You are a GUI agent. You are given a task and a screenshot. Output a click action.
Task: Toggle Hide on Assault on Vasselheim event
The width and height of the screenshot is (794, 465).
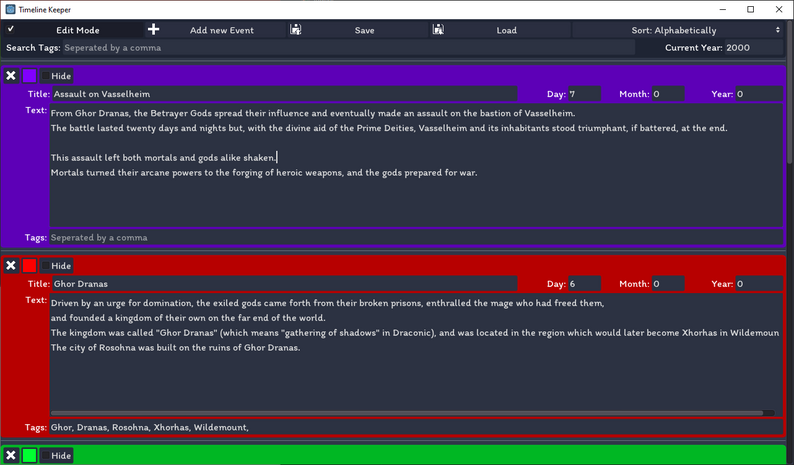pos(56,76)
